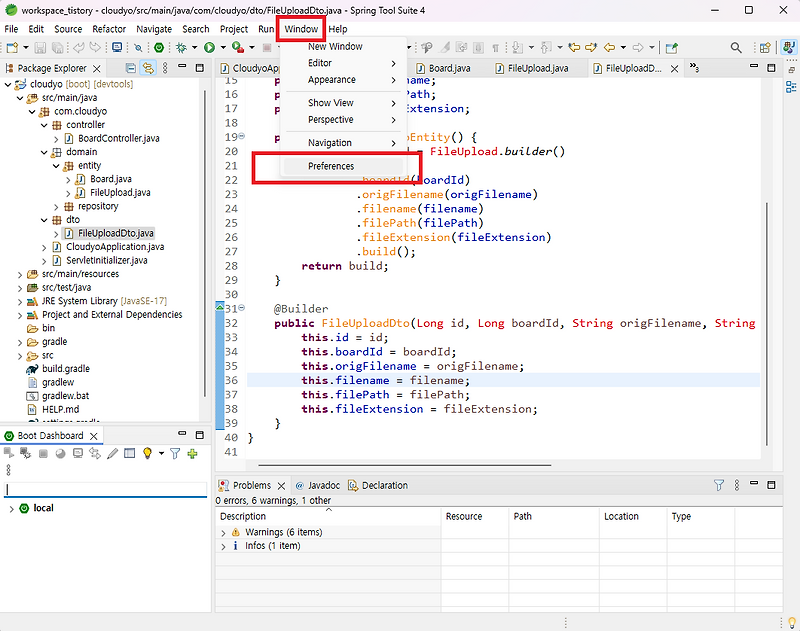800x631 pixels.
Task: Click Link with Editor icon in Package Explorer
Action: click(148, 68)
